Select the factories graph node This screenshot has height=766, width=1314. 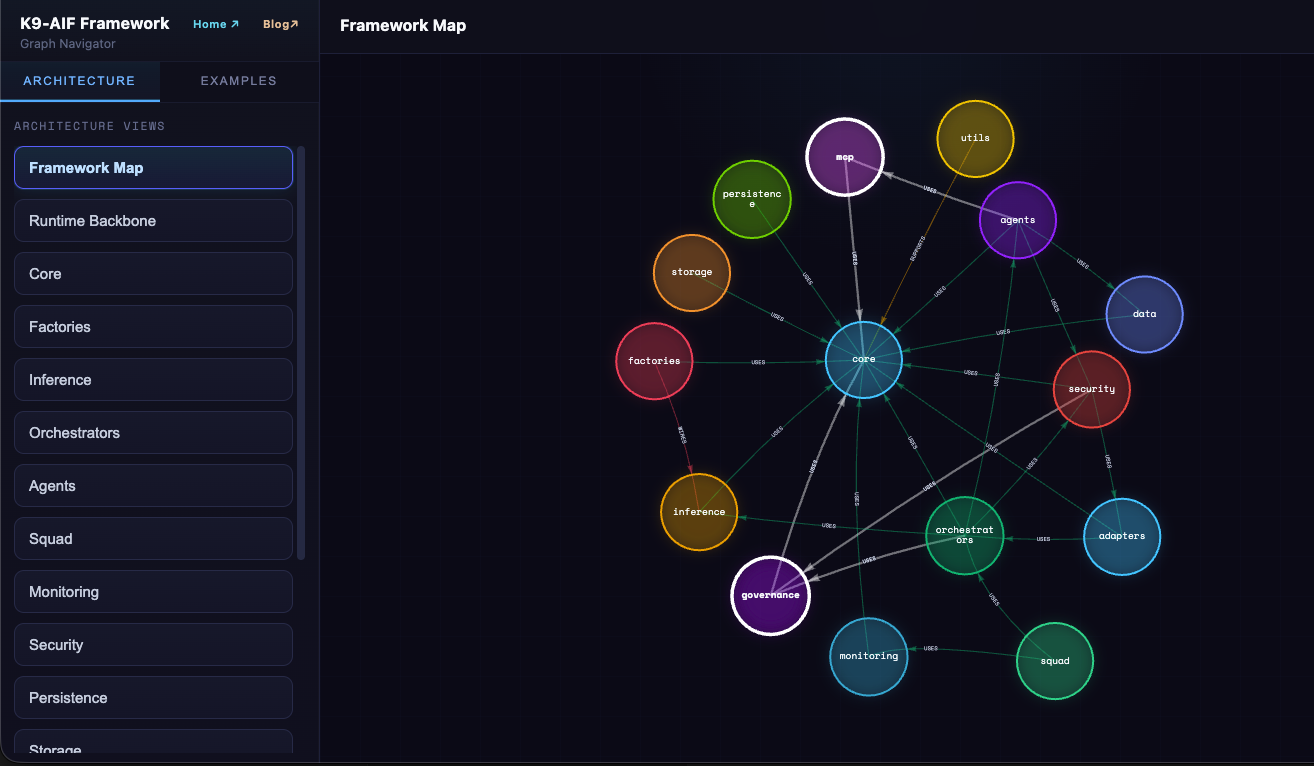tap(654, 361)
